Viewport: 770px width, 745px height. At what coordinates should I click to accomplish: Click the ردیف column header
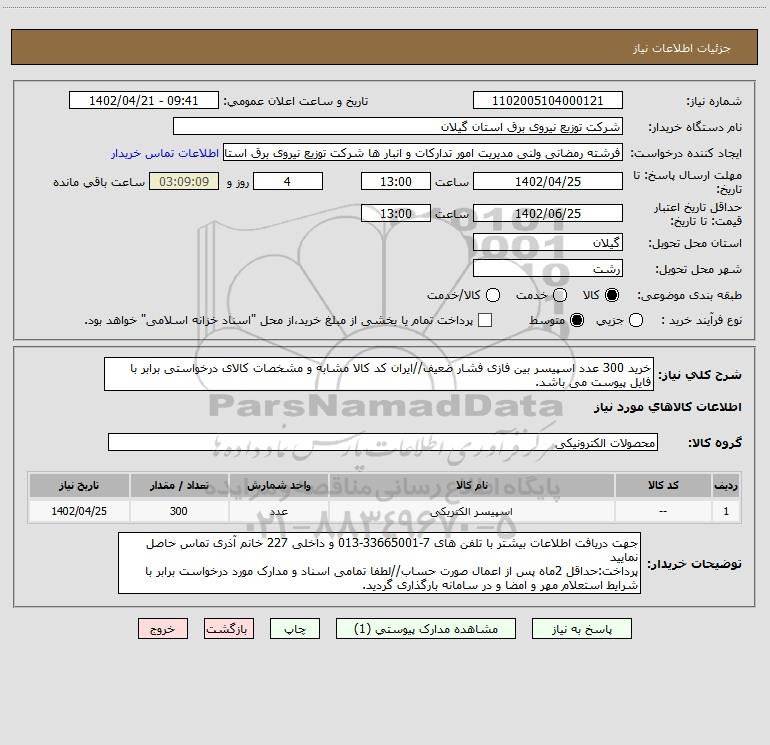pos(726,485)
